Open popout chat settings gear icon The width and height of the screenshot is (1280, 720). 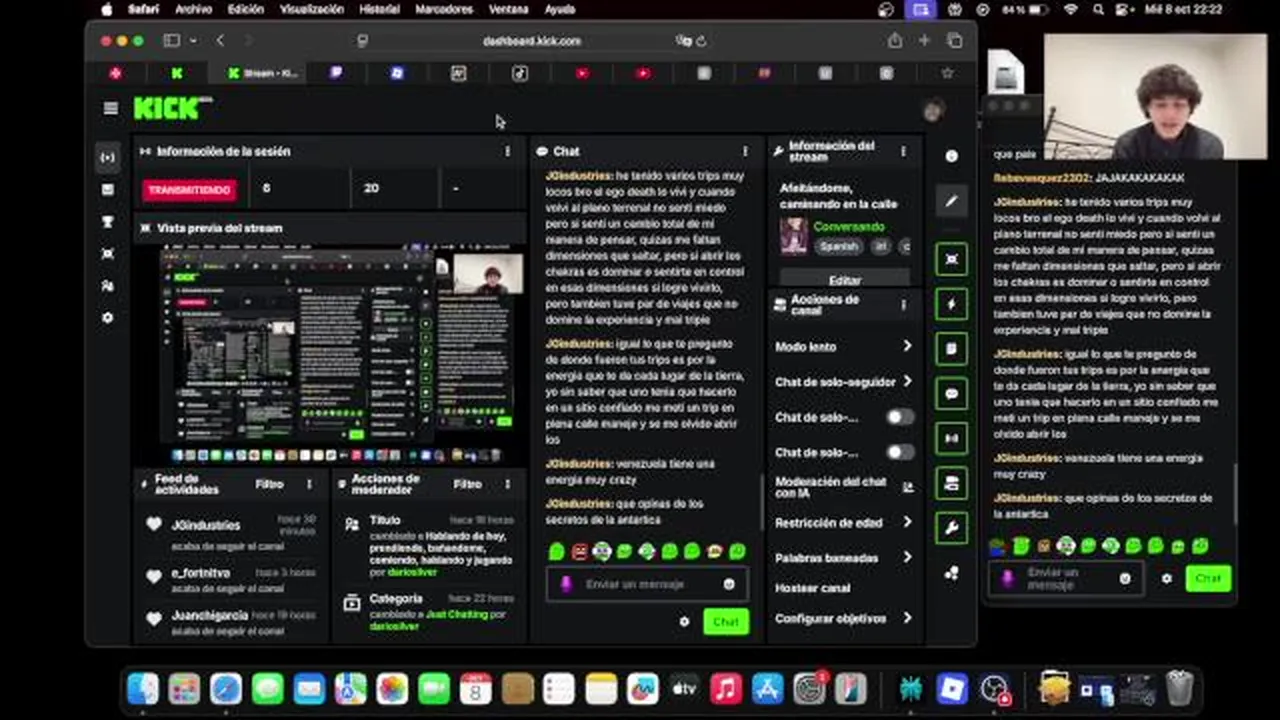click(x=1166, y=578)
